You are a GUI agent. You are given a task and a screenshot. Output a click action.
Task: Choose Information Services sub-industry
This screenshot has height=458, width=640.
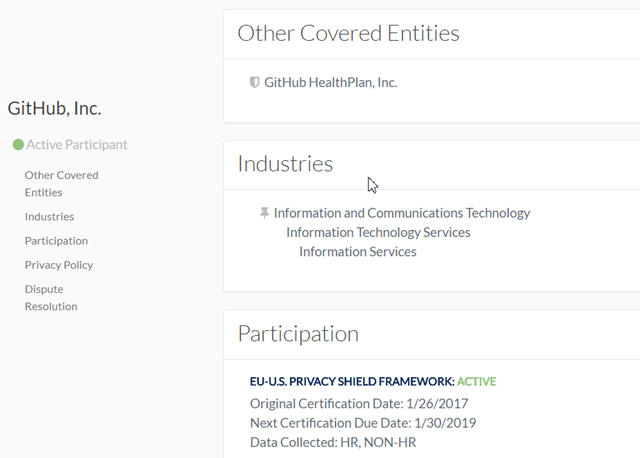[358, 251]
